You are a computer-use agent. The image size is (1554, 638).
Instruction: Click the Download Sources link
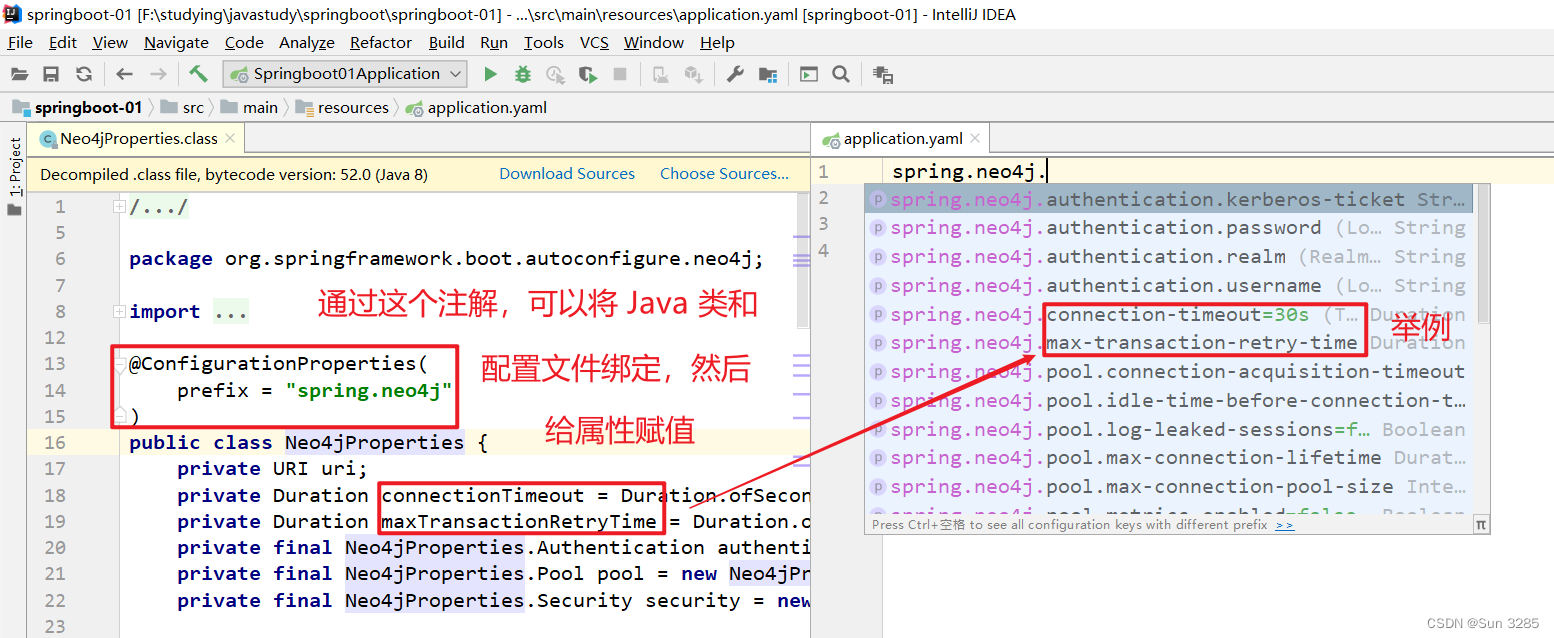(x=567, y=174)
